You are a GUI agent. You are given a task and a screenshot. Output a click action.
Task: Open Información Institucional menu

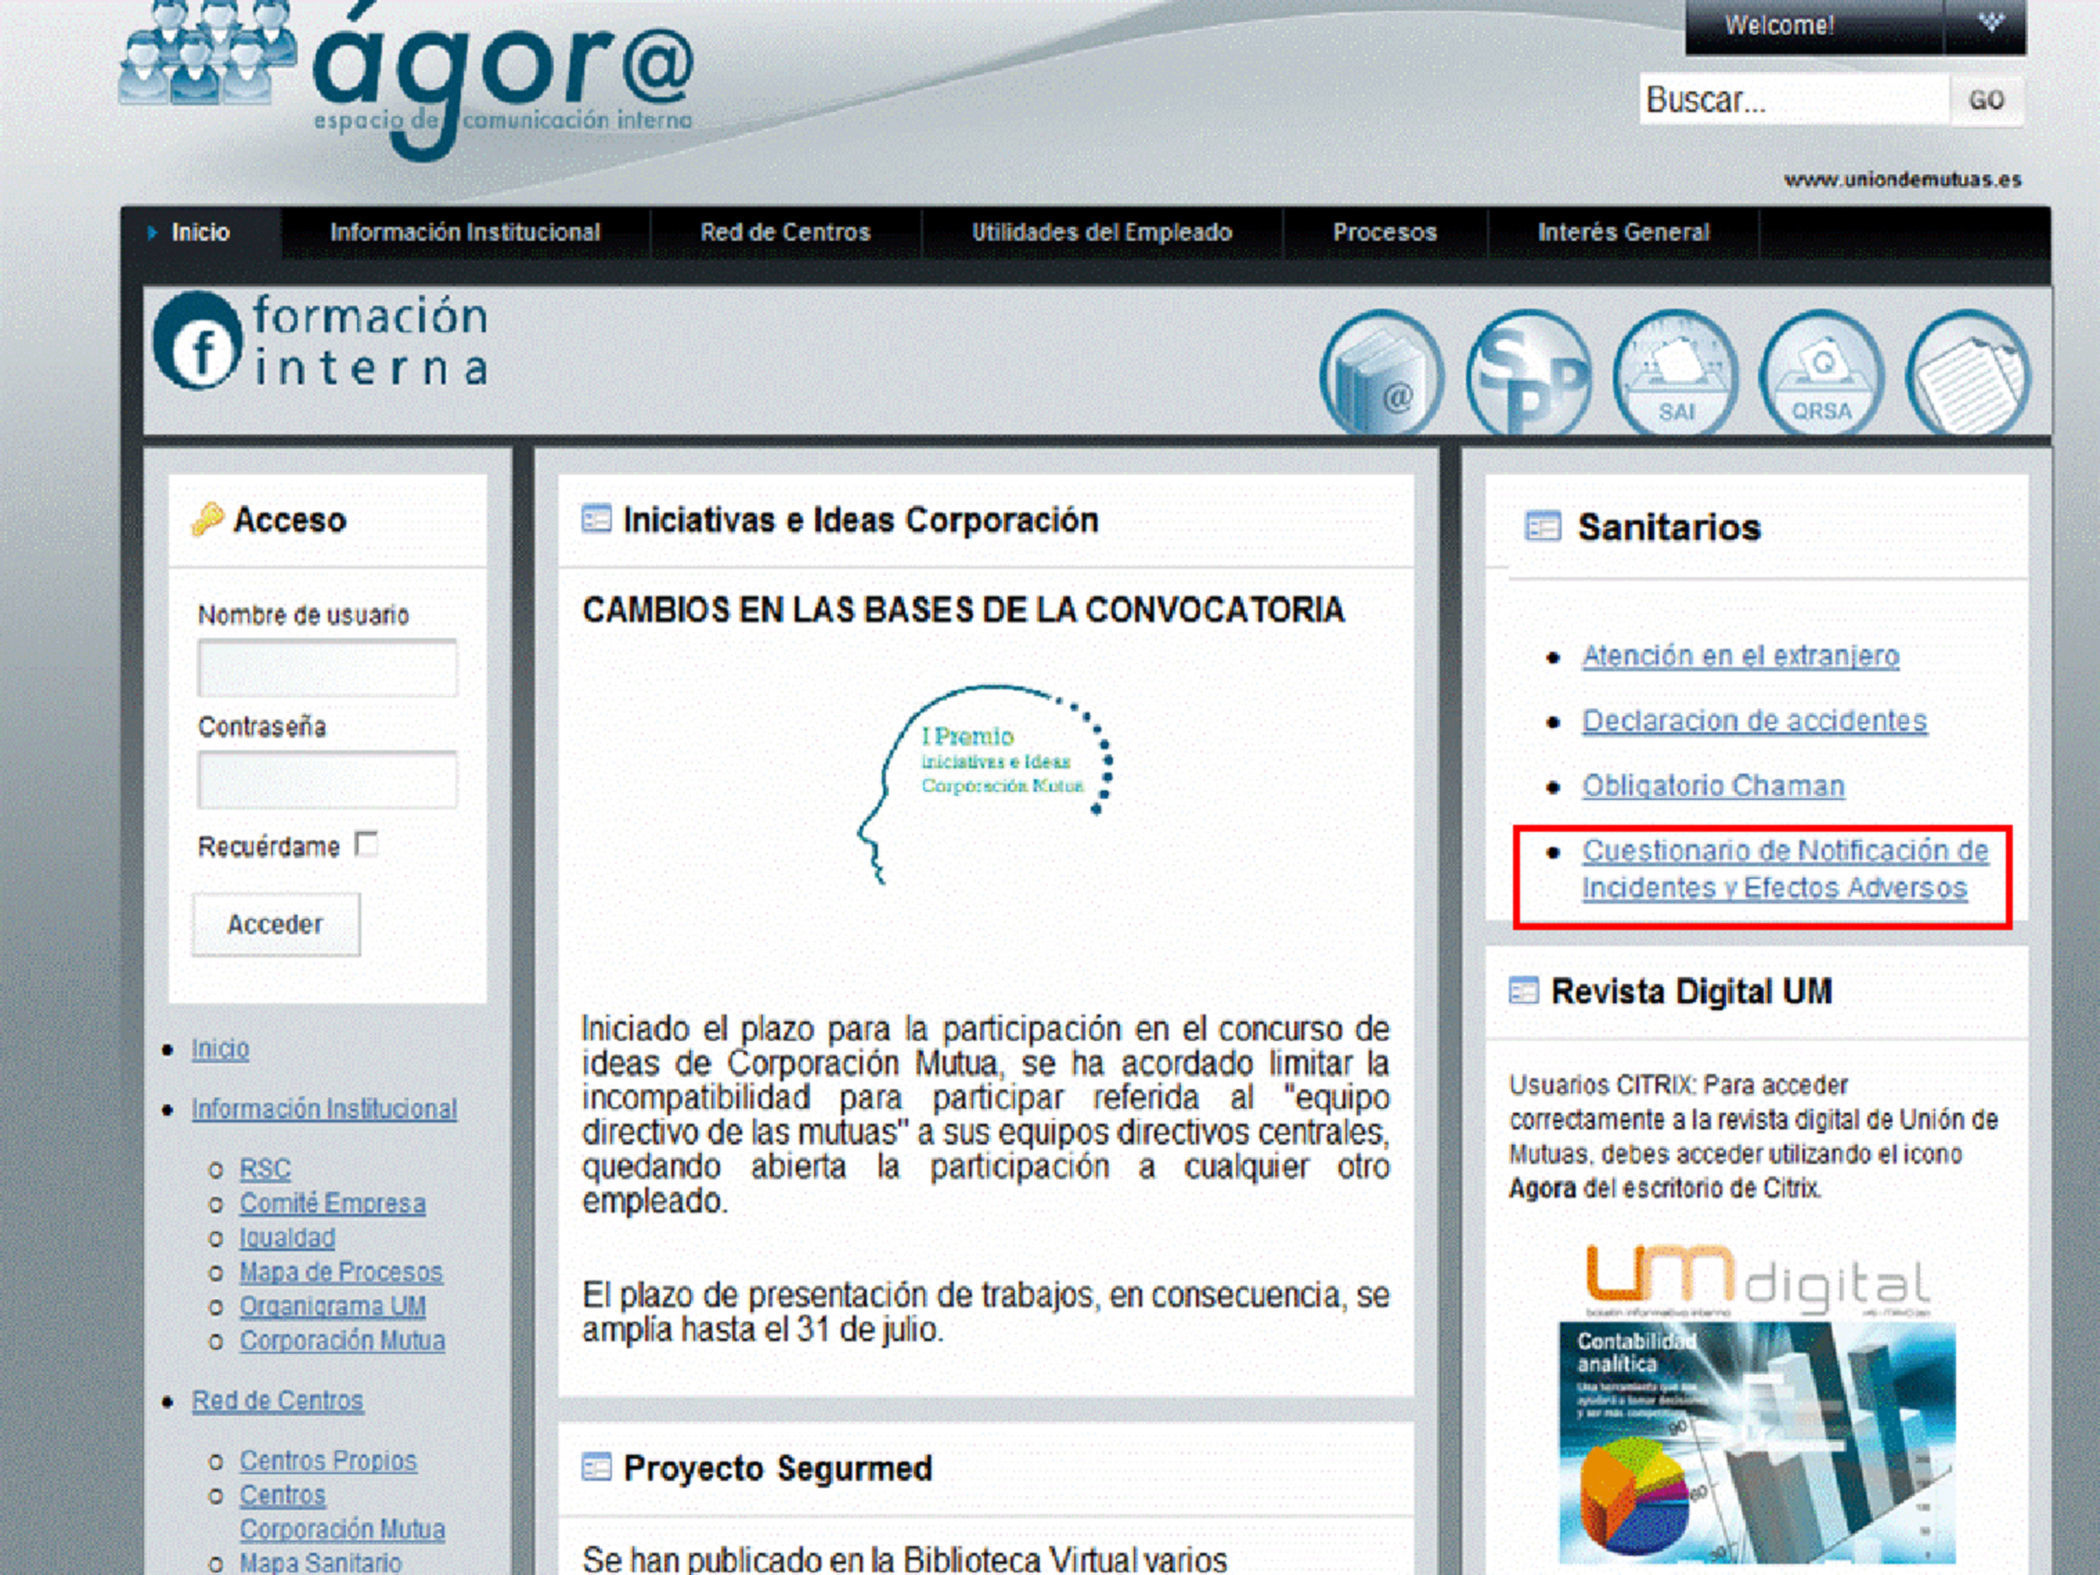[465, 232]
